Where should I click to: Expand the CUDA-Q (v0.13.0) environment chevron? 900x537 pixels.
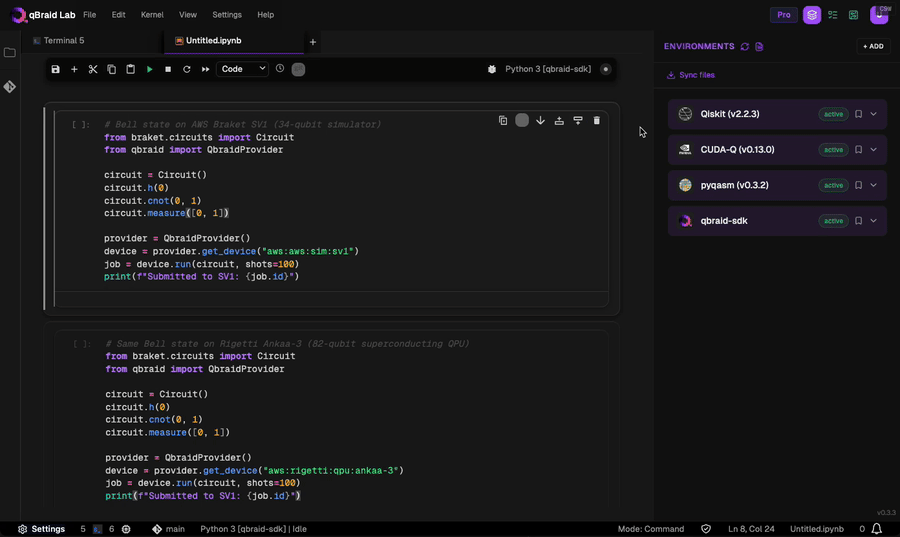pyautogui.click(x=874, y=150)
